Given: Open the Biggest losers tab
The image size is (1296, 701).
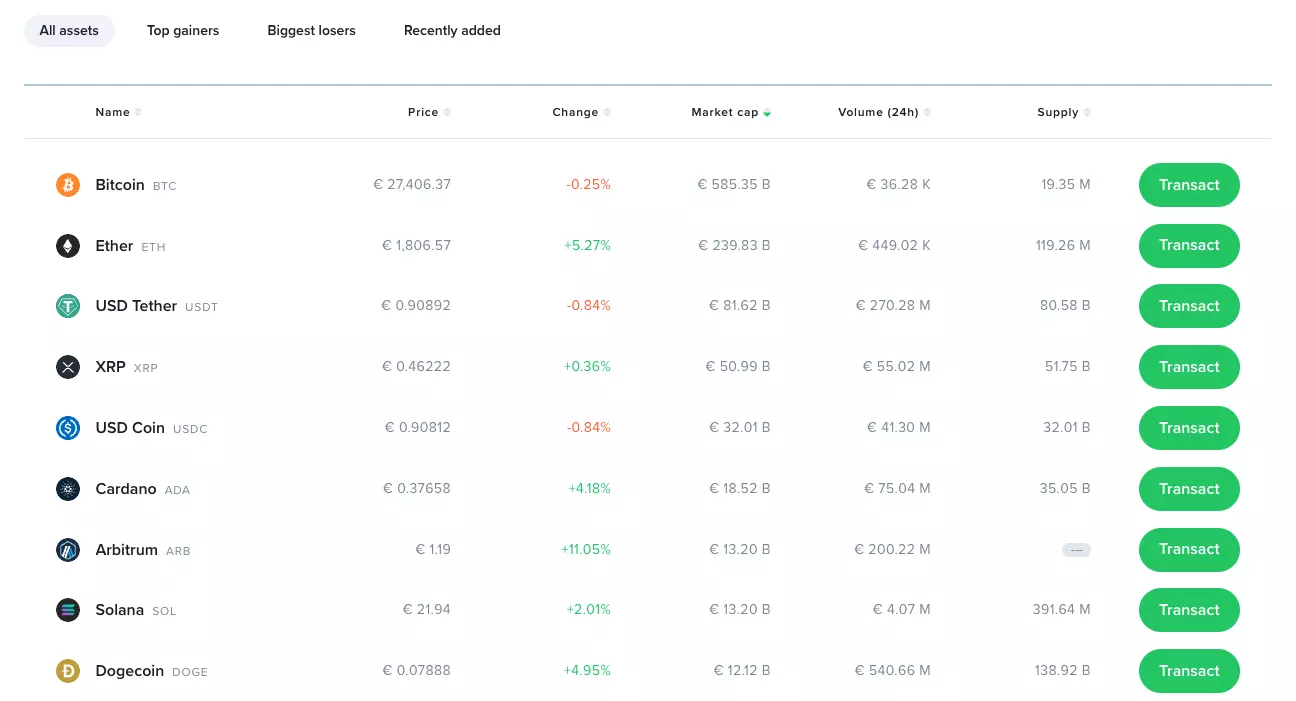Looking at the screenshot, I should pyautogui.click(x=311, y=31).
